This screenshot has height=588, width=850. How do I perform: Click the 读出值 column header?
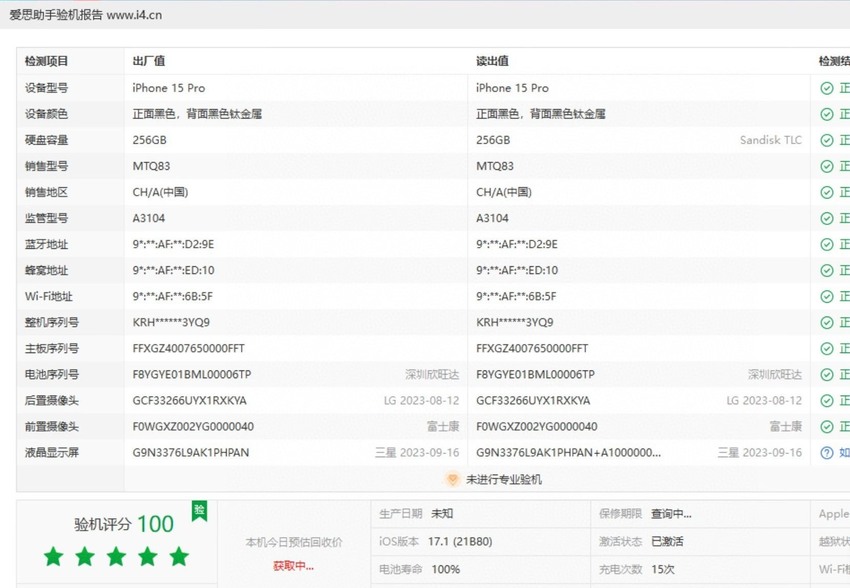click(x=492, y=61)
